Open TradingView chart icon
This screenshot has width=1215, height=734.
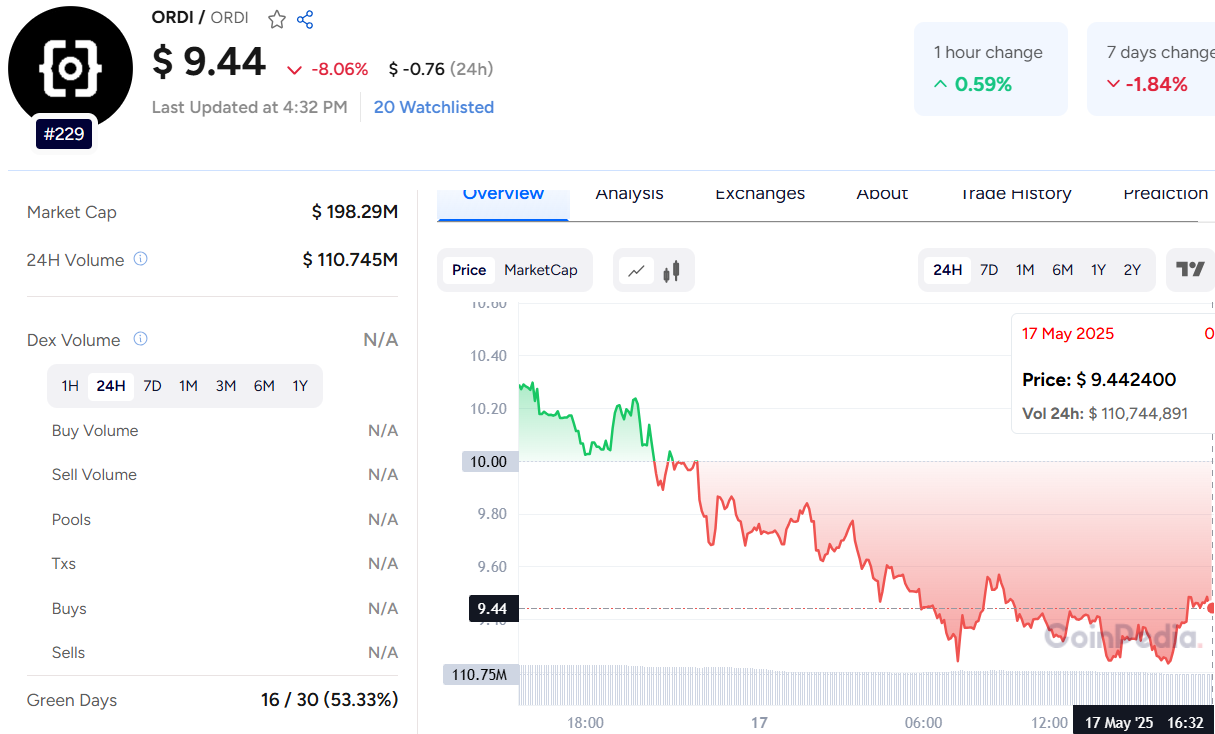pyautogui.click(x=1190, y=269)
